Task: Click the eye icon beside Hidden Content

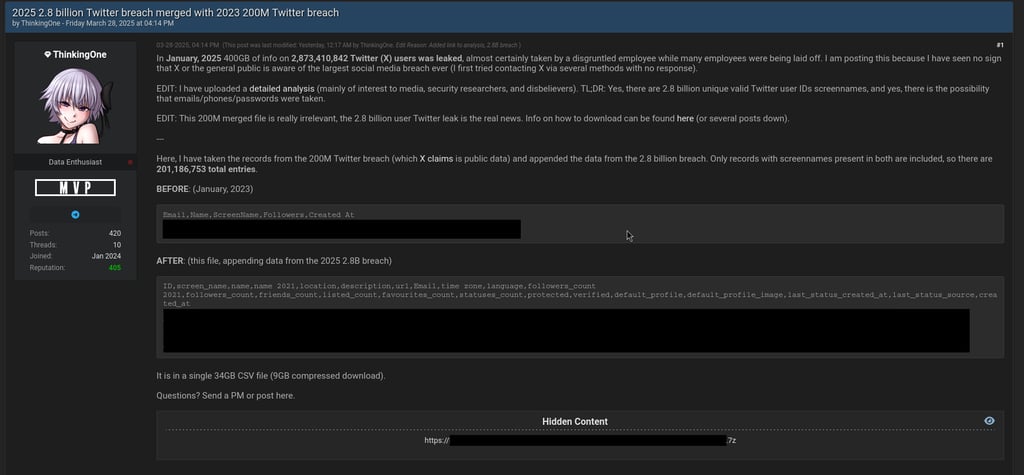Action: [x=989, y=421]
